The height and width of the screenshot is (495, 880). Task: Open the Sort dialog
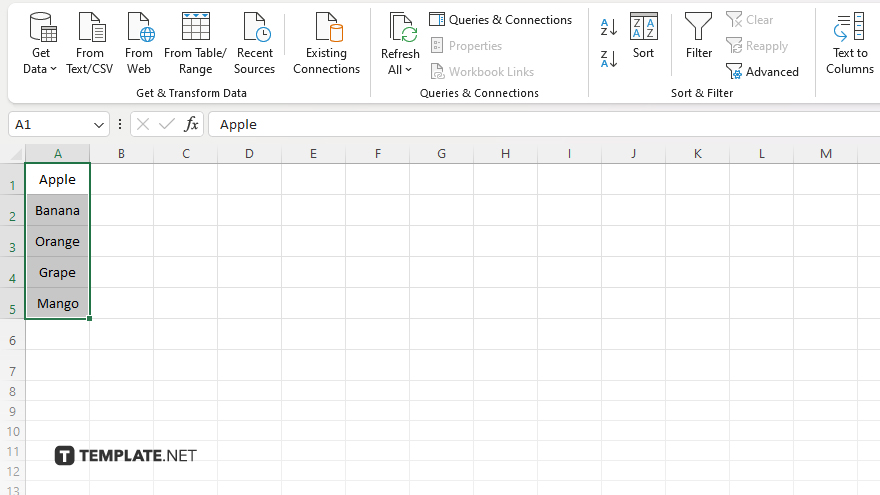pyautogui.click(x=643, y=36)
